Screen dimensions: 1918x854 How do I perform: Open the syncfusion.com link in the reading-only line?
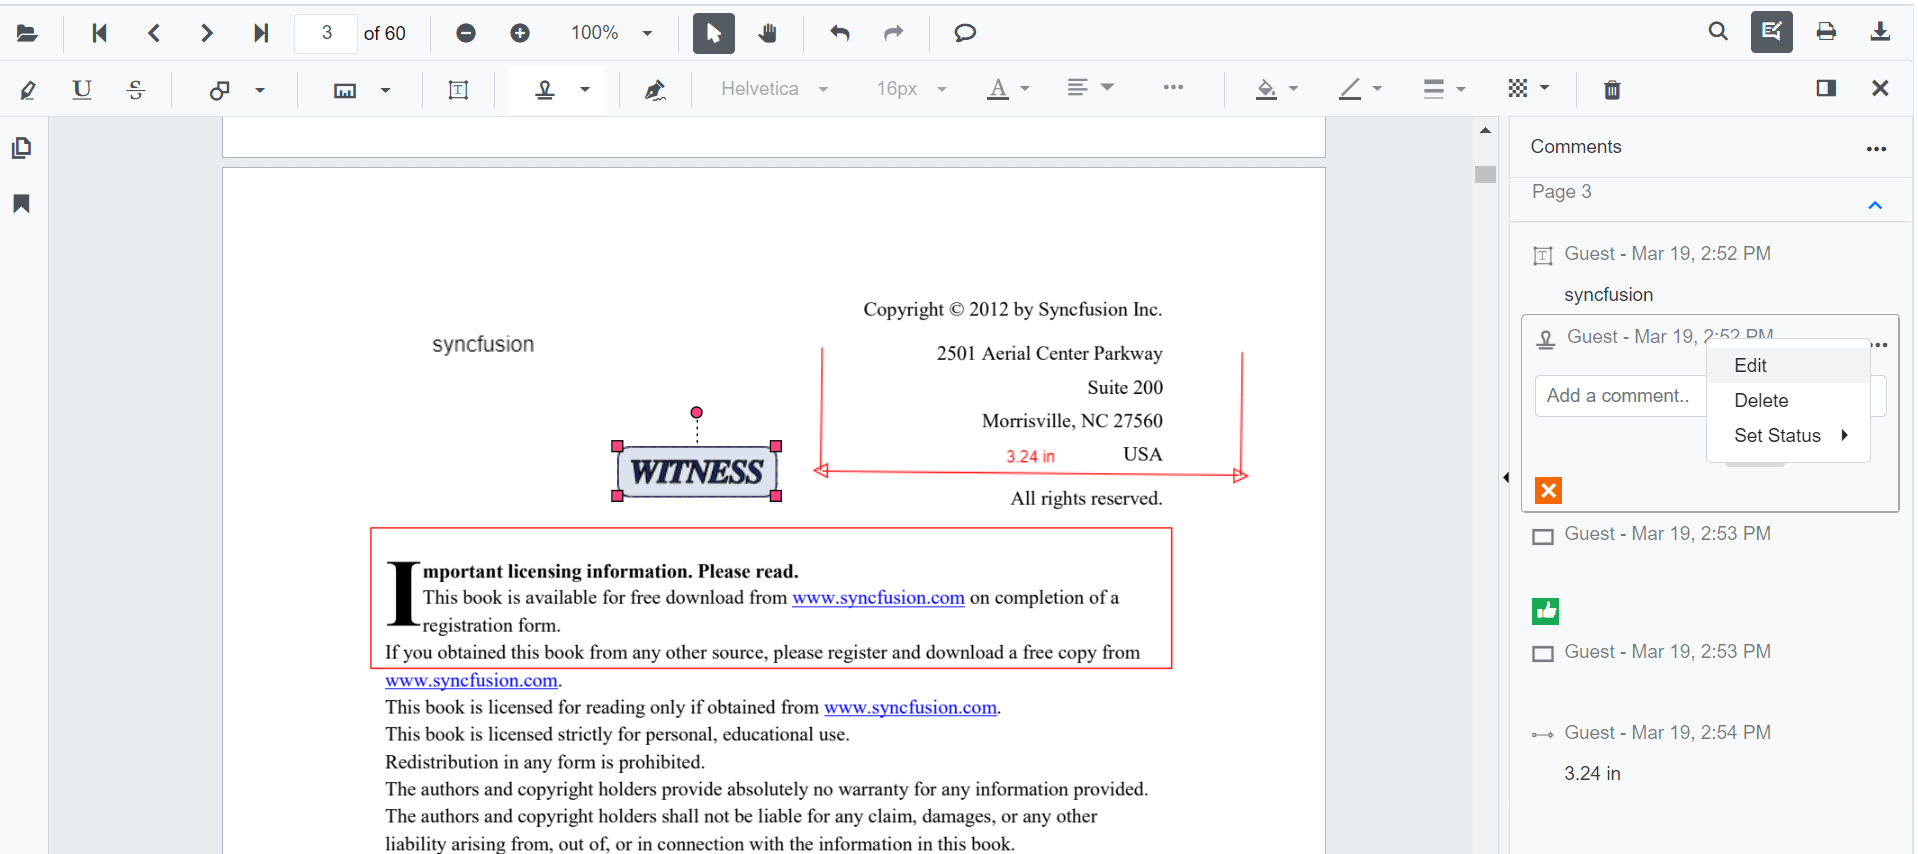point(910,708)
